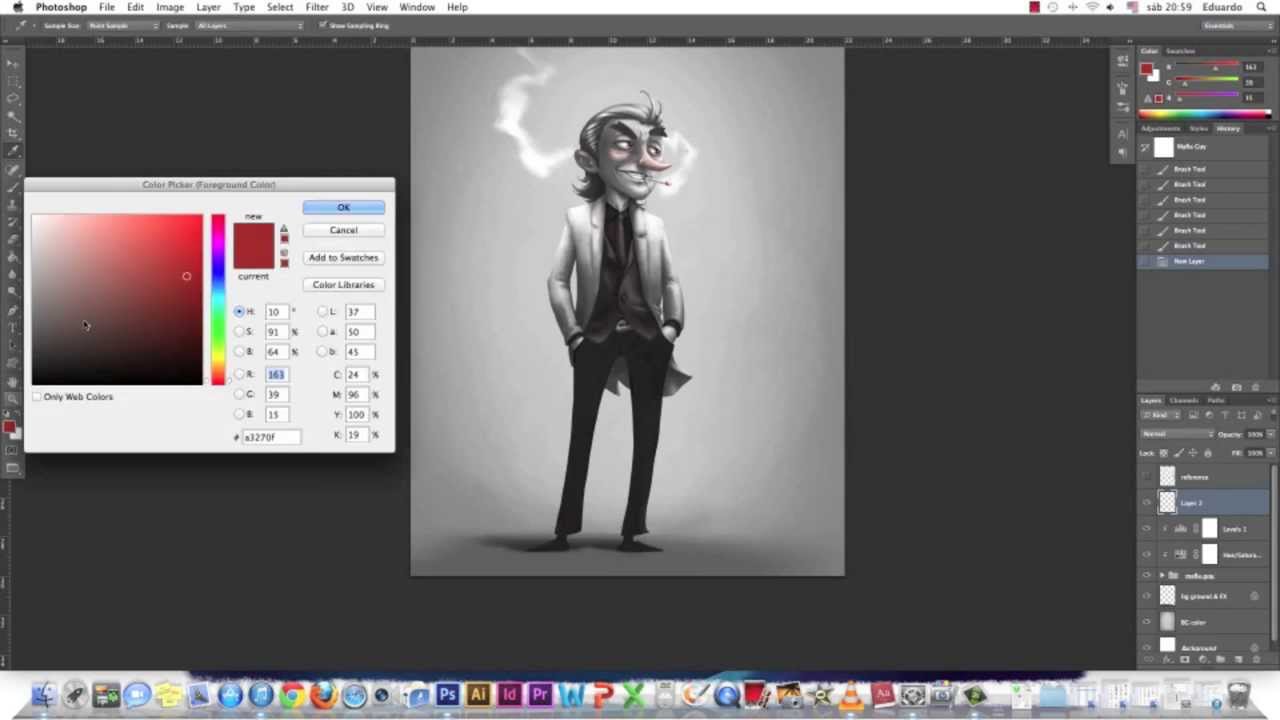This screenshot has height=720, width=1280.
Task: Show the reference layer
Action: tap(1147, 477)
